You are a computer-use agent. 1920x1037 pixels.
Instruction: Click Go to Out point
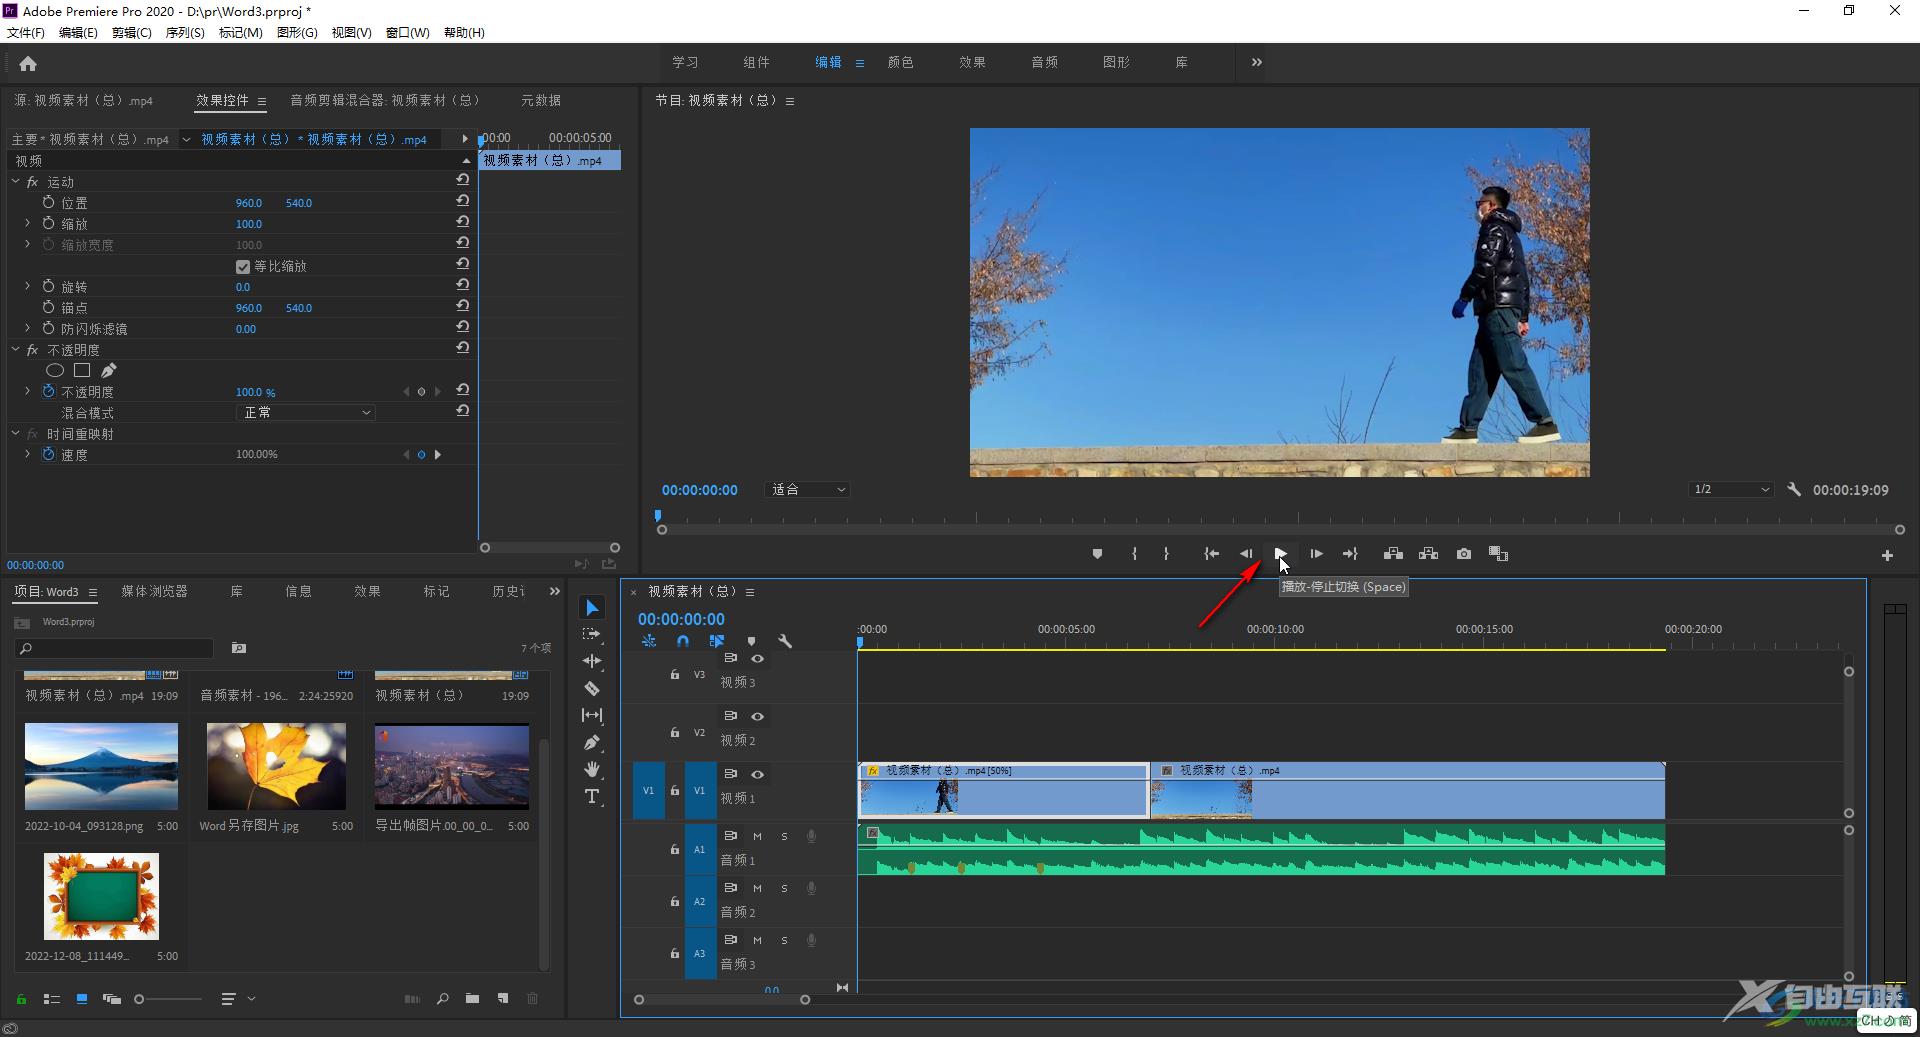(x=1350, y=554)
